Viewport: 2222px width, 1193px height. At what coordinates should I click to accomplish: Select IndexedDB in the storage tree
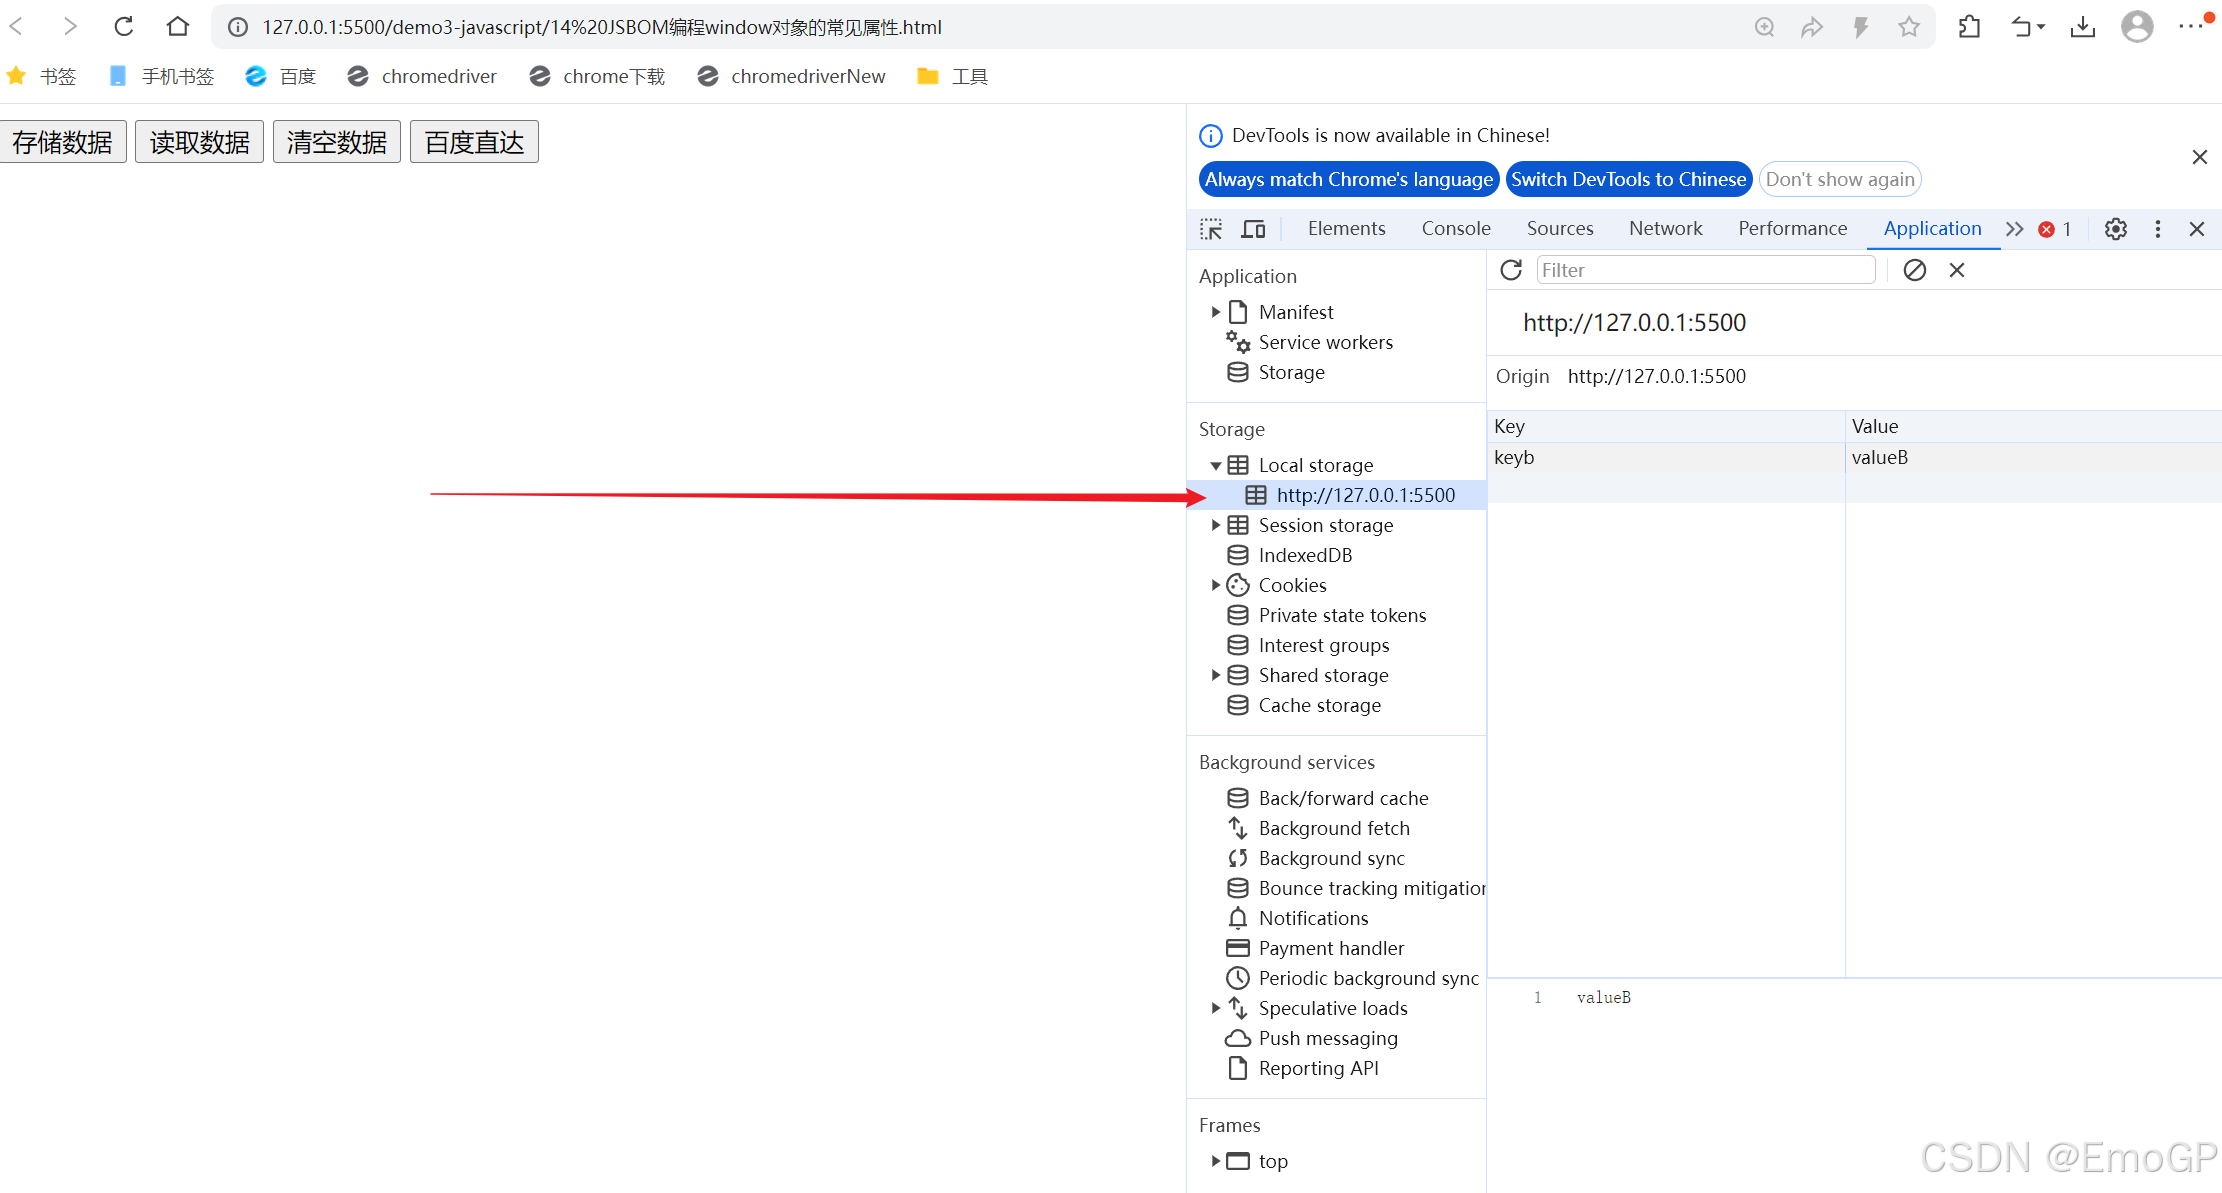[x=1304, y=555]
